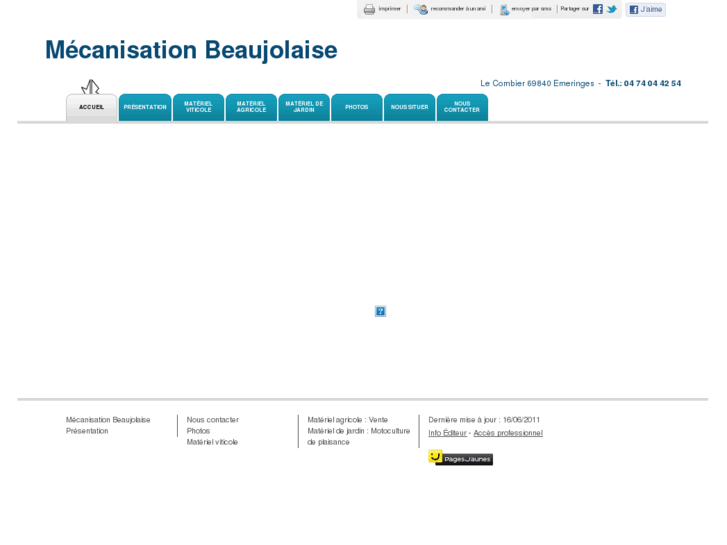The width and height of the screenshot is (727, 545).
Task: Share the page on Twitter
Action: tap(612, 9)
